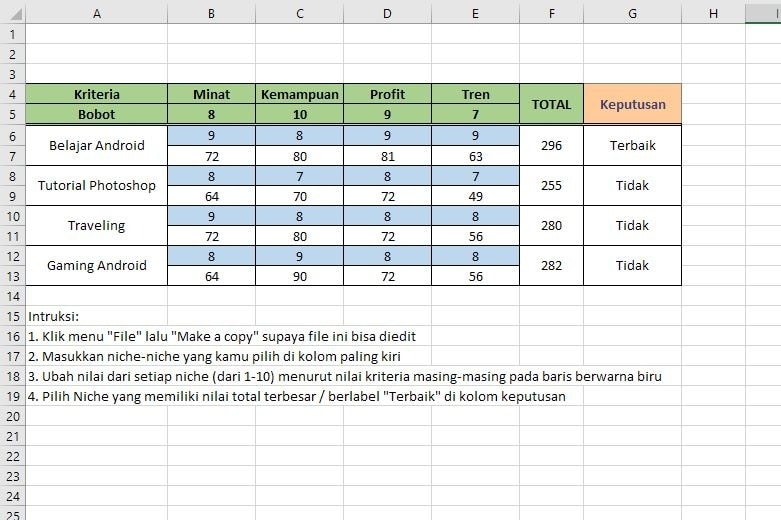Select the Traveling total 280 cell
This screenshot has height=520, width=781.
point(551,226)
